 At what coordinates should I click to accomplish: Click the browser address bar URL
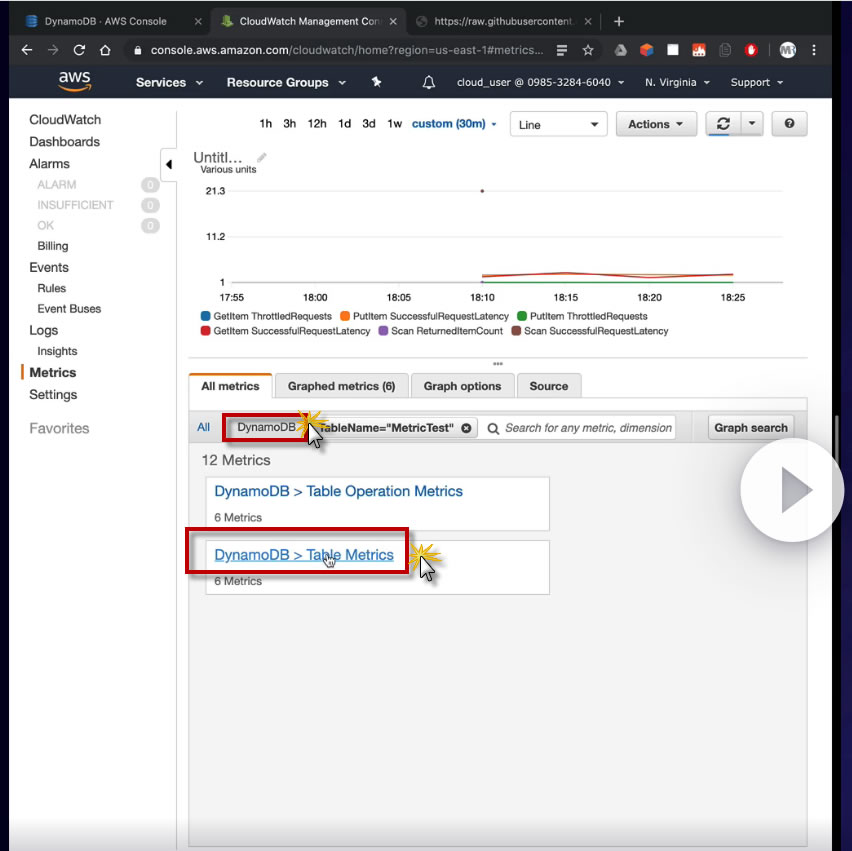pos(347,50)
